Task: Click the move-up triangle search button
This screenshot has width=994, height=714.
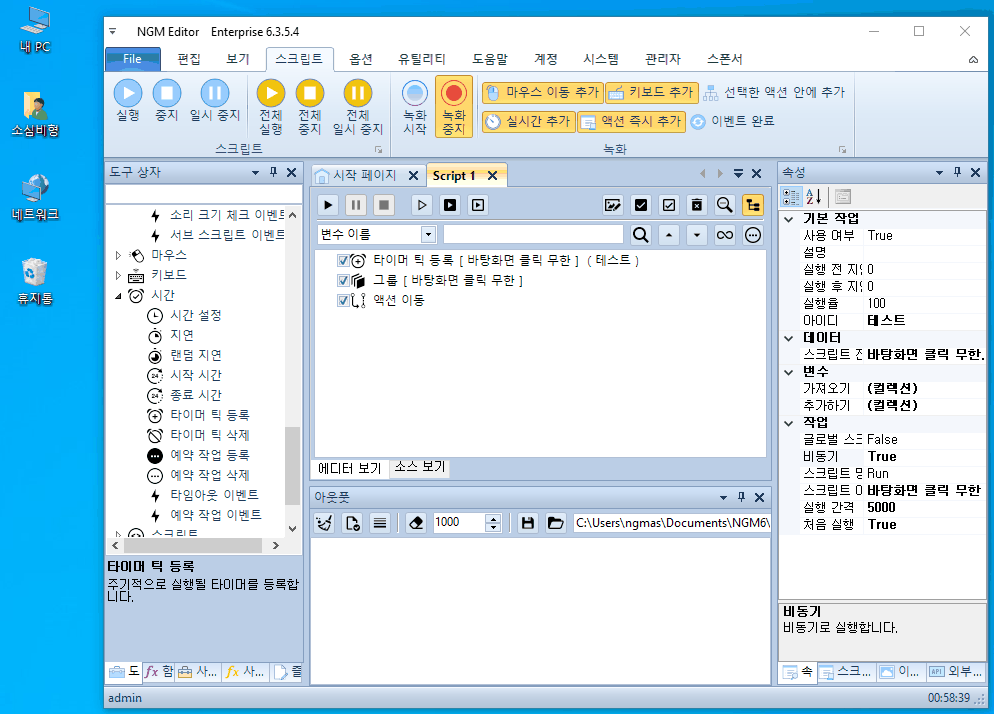Action: (669, 235)
